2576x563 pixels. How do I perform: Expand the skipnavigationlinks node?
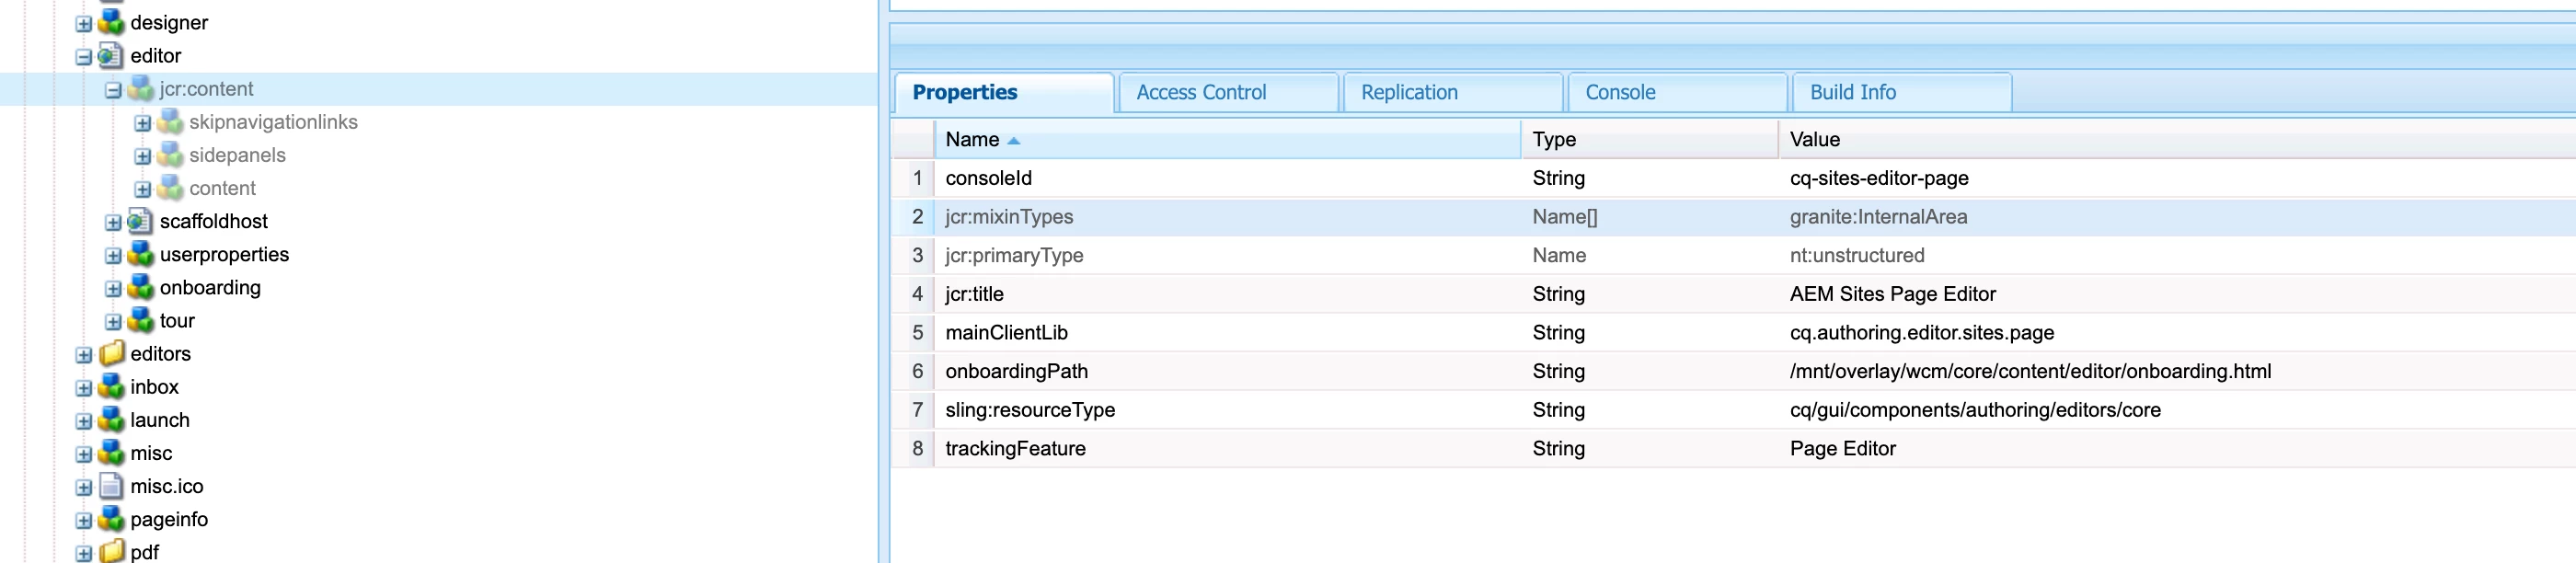click(143, 123)
